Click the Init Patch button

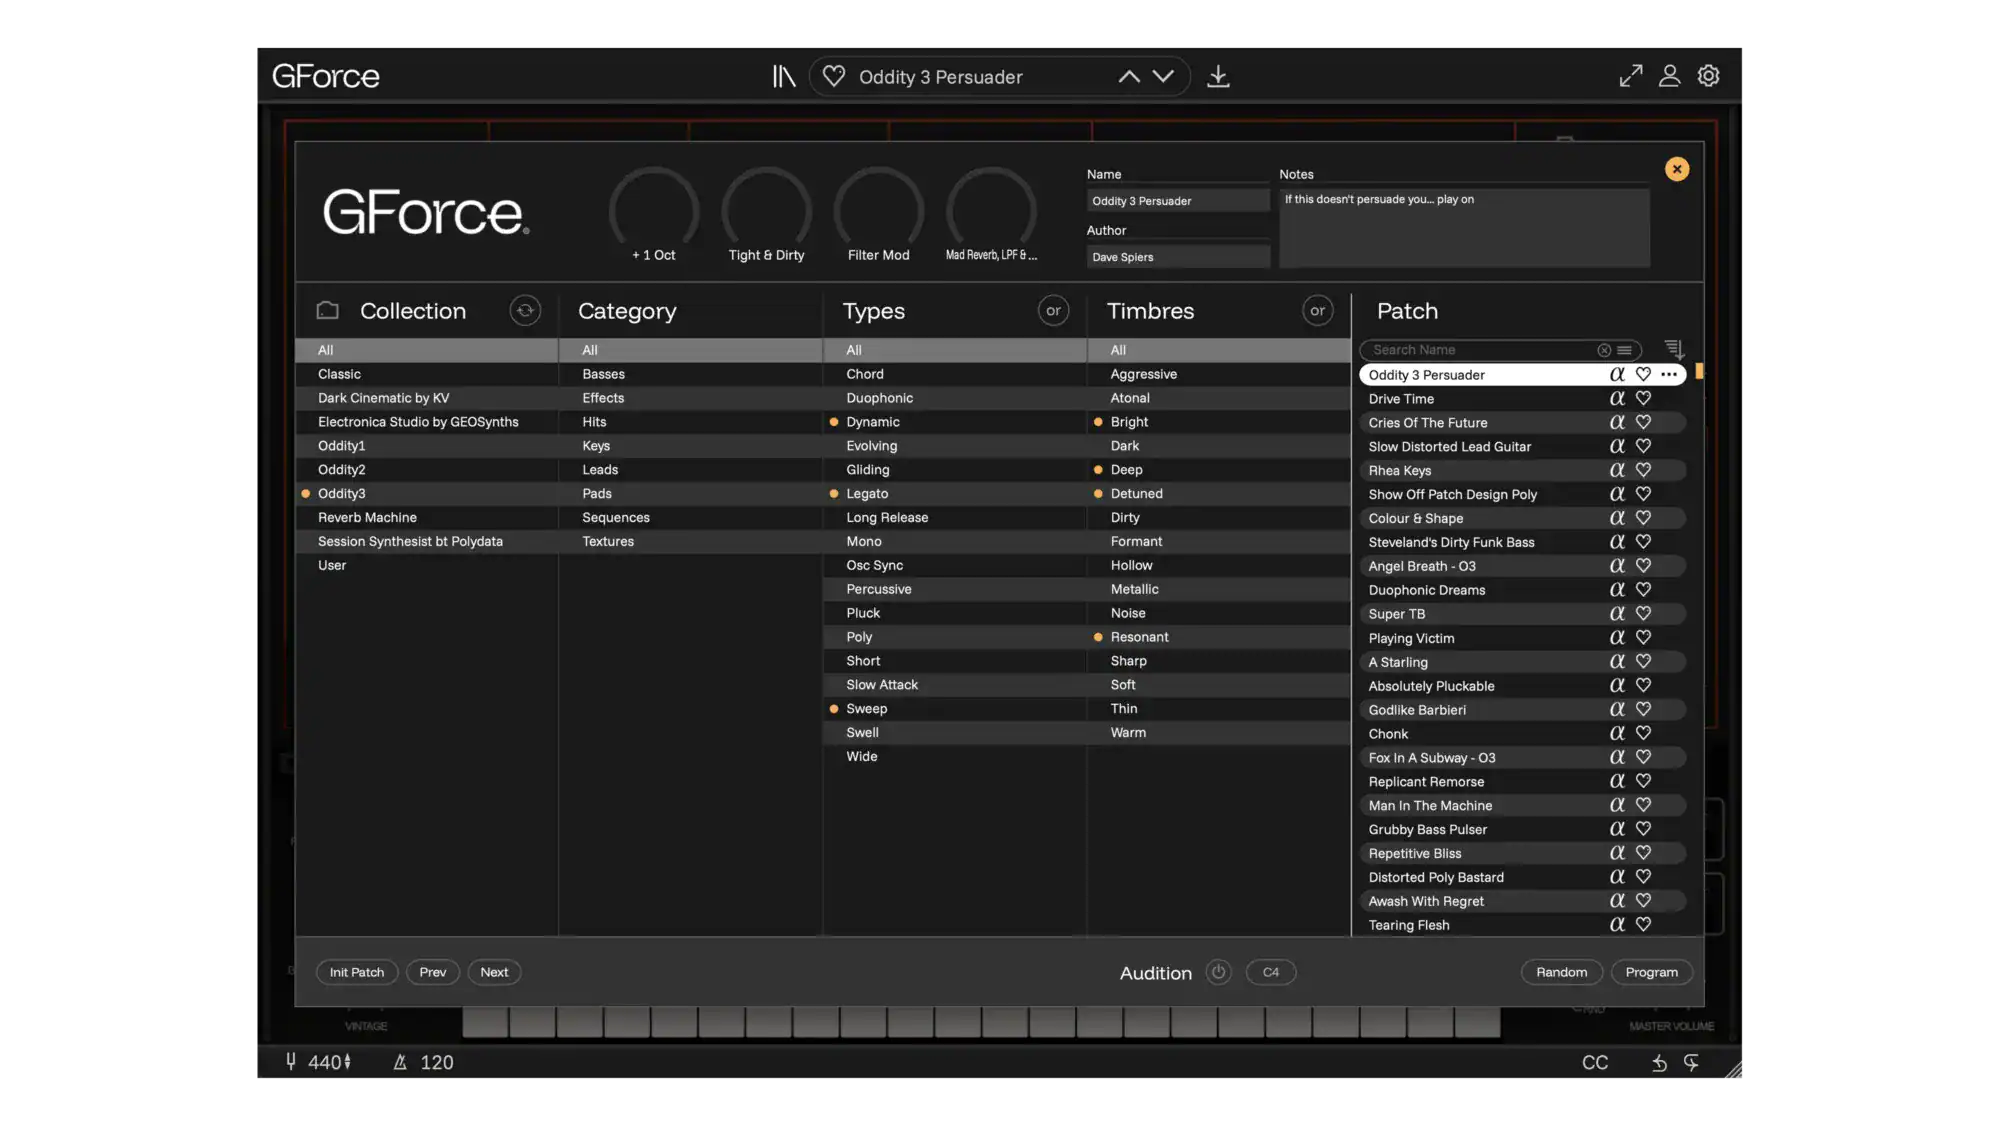(357, 972)
